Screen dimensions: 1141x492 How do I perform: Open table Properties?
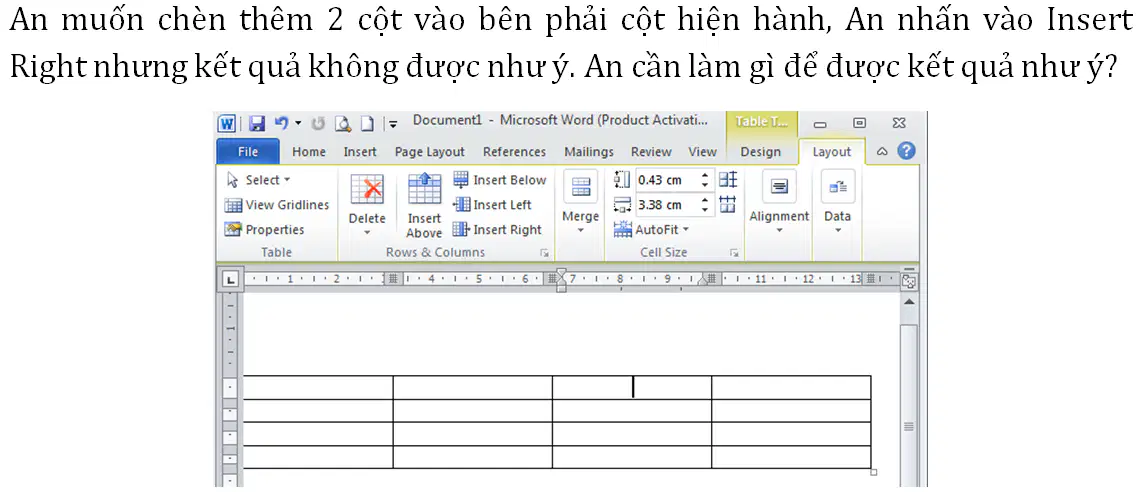click(264, 229)
